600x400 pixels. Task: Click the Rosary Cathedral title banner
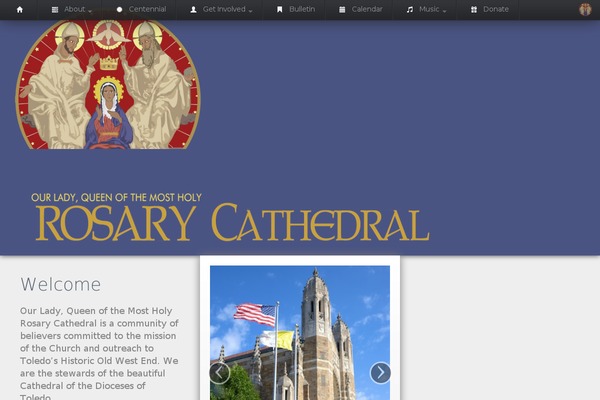tap(232, 223)
